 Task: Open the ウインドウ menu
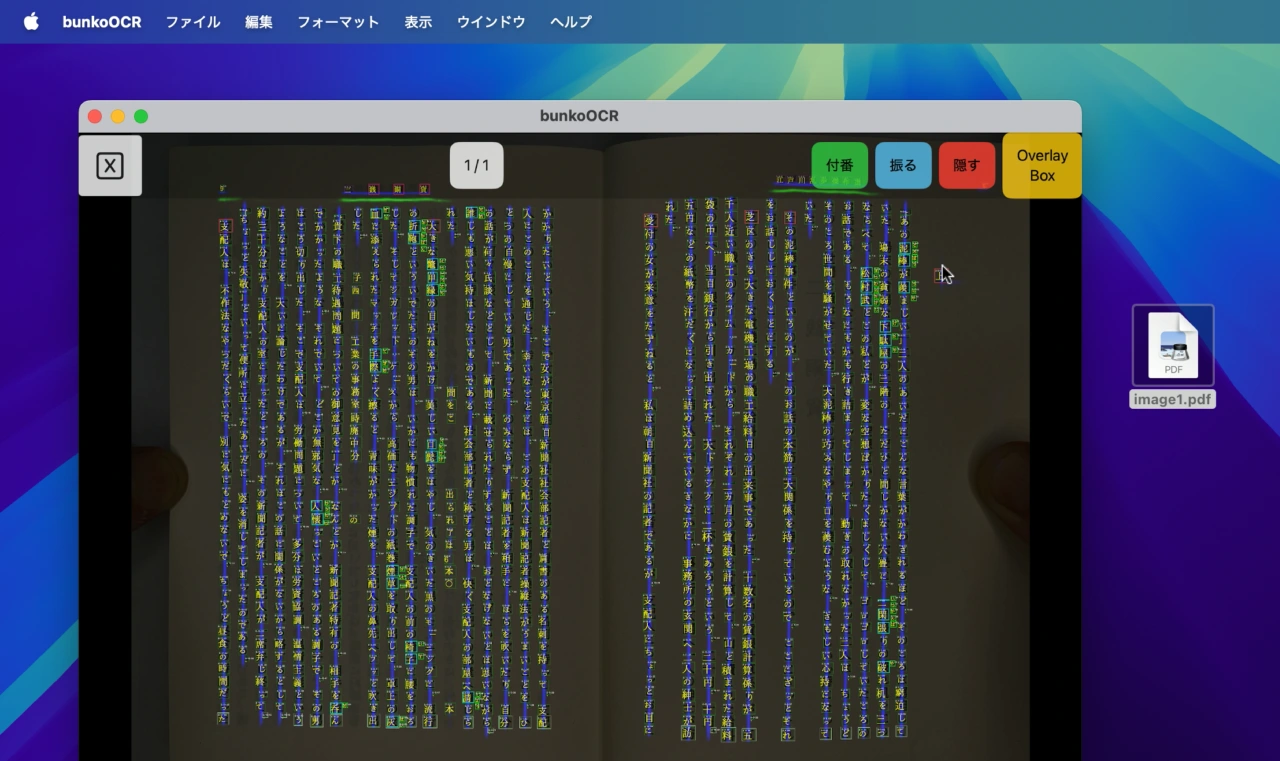(491, 21)
